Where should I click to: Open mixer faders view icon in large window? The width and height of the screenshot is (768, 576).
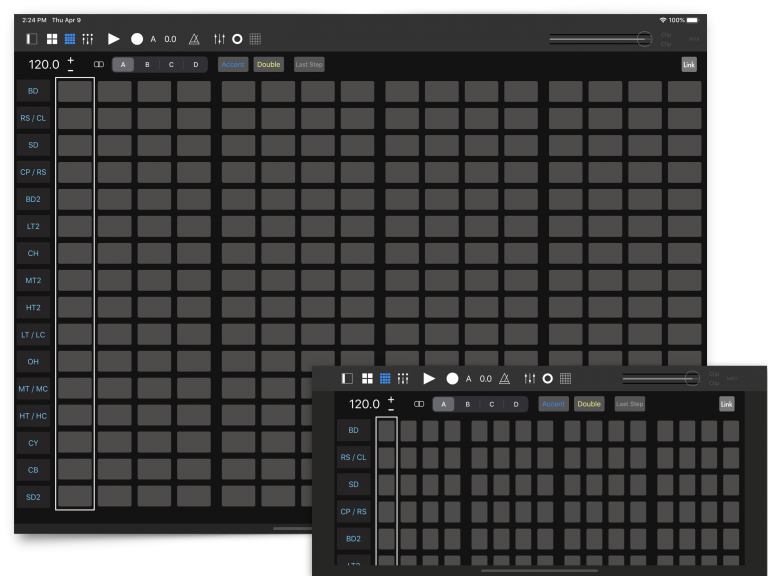coord(88,39)
